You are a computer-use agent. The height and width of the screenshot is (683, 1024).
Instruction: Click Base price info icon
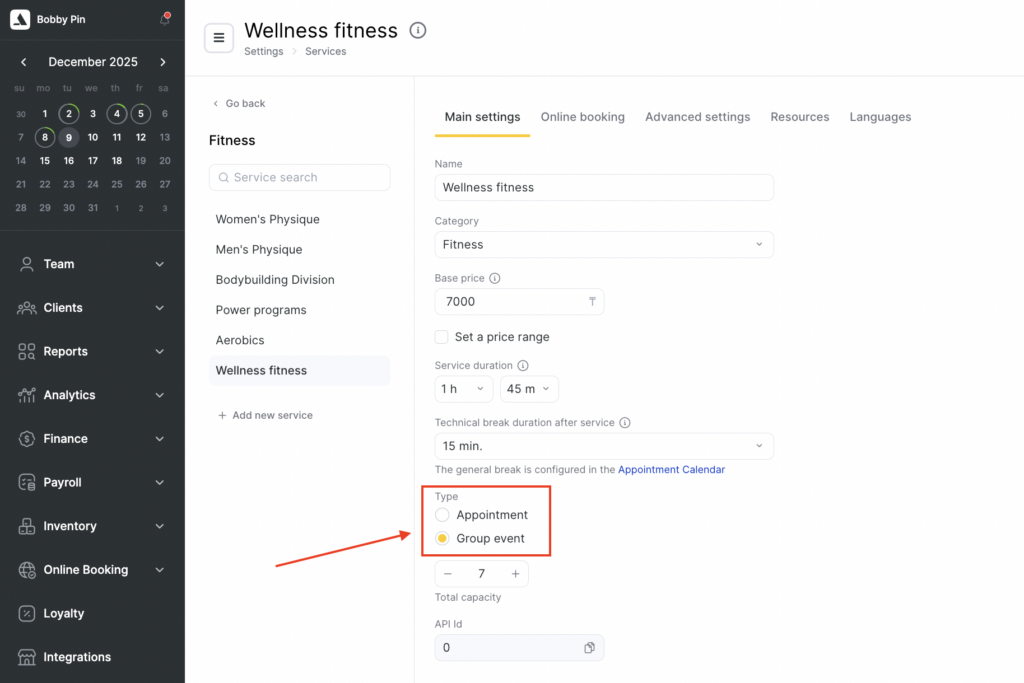pos(495,278)
